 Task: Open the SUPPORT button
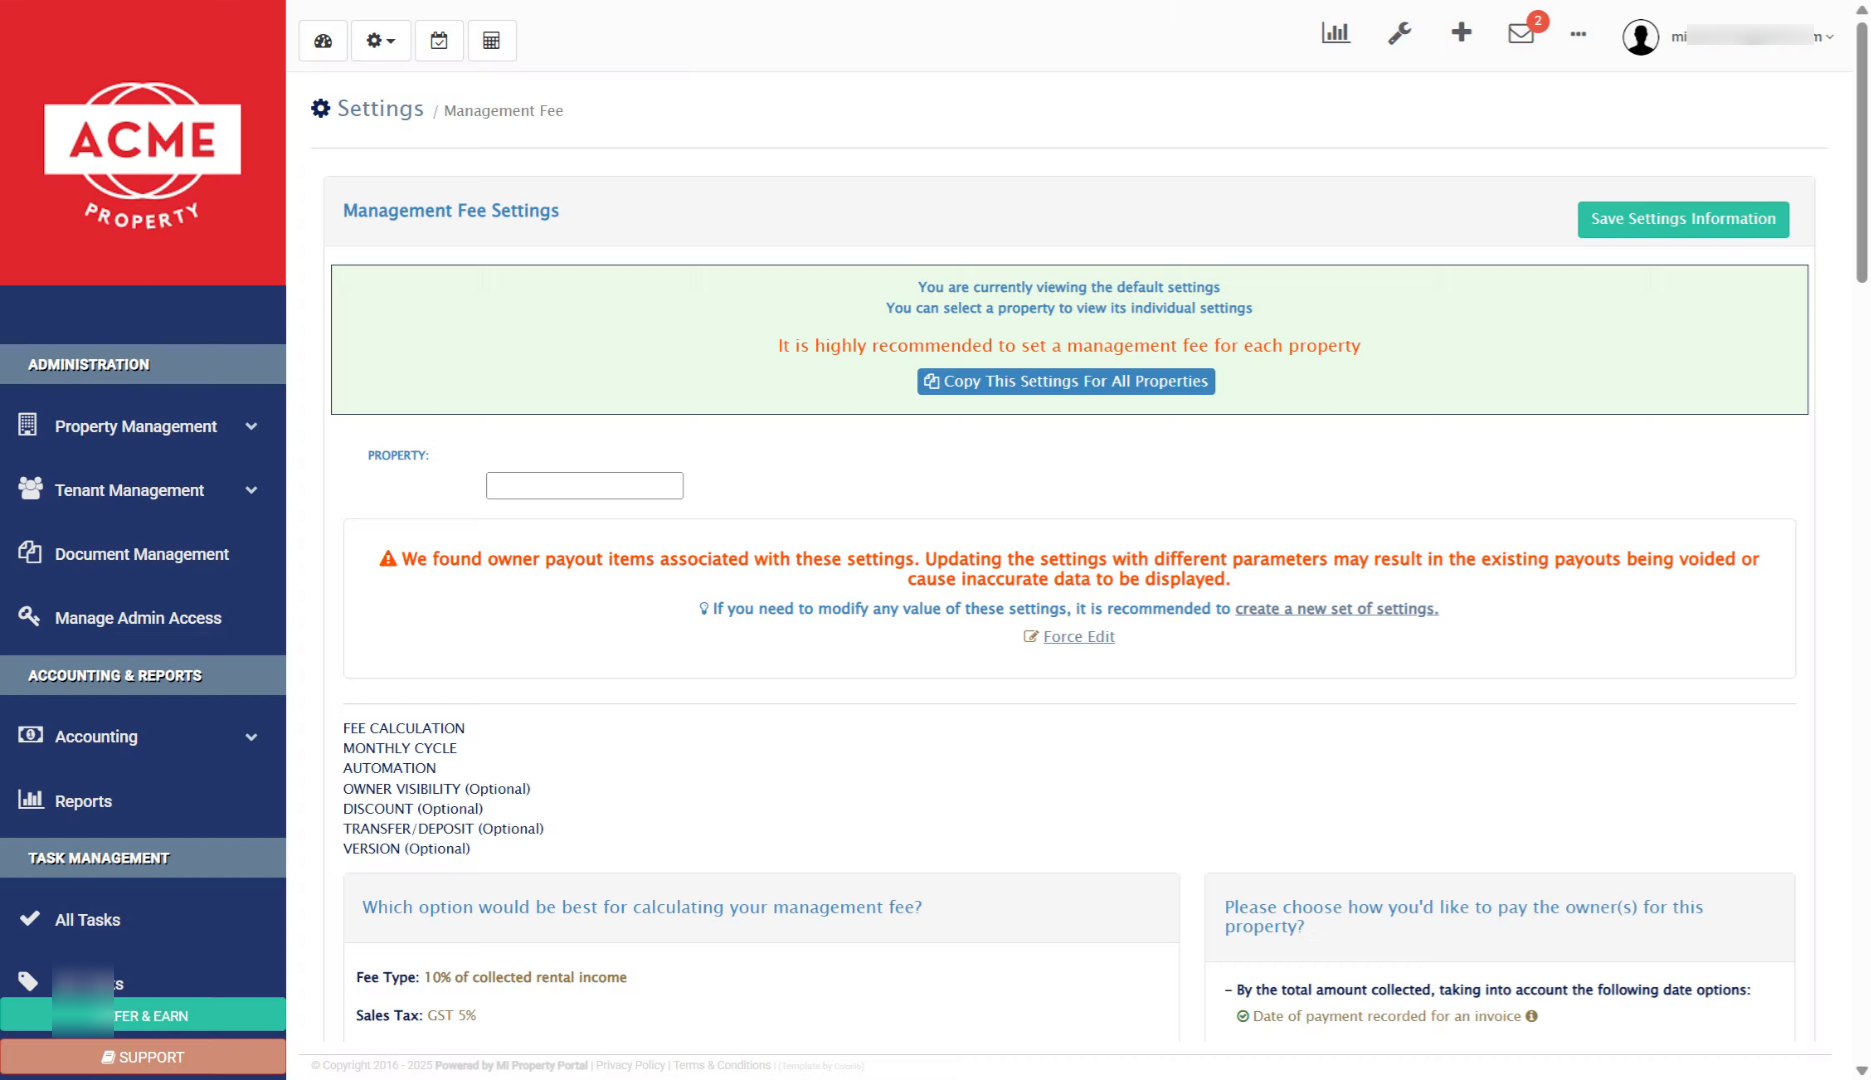(x=143, y=1057)
